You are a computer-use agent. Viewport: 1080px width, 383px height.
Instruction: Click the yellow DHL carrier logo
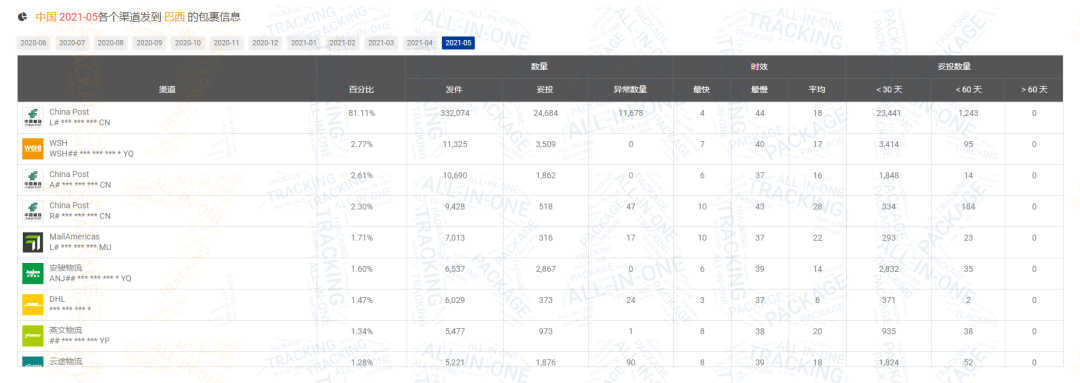[x=33, y=304]
